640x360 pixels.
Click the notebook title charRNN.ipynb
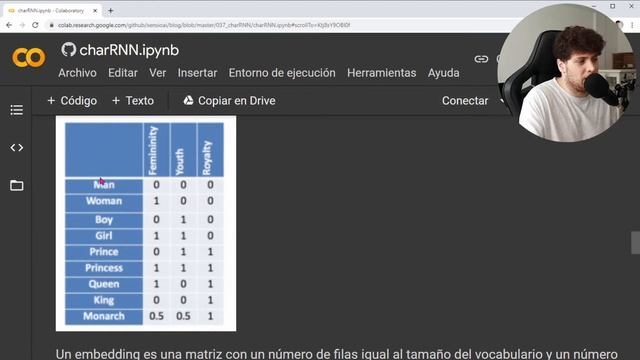(129, 50)
